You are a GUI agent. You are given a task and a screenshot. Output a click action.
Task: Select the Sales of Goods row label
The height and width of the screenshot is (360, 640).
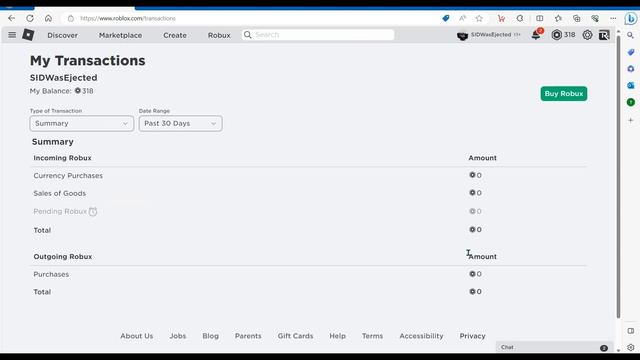[60, 193]
